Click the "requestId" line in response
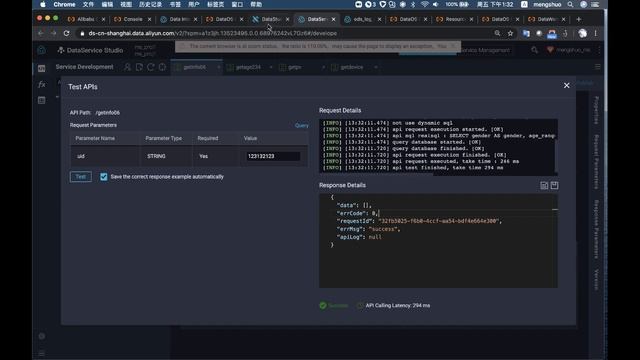Image resolution: width=640 pixels, height=360 pixels. coord(419,221)
